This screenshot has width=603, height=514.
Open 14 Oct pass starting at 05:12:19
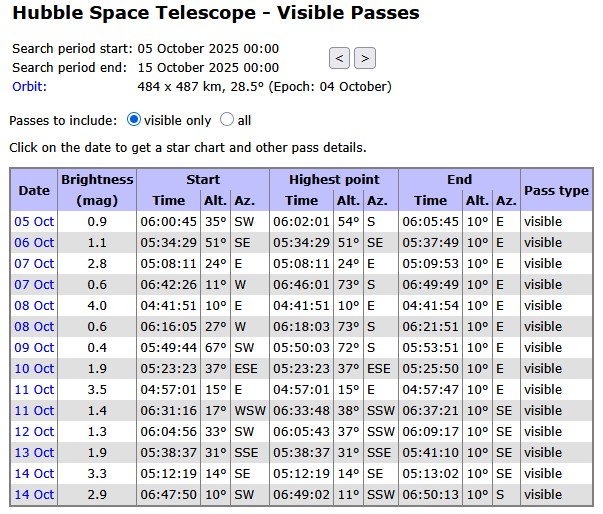point(34,473)
